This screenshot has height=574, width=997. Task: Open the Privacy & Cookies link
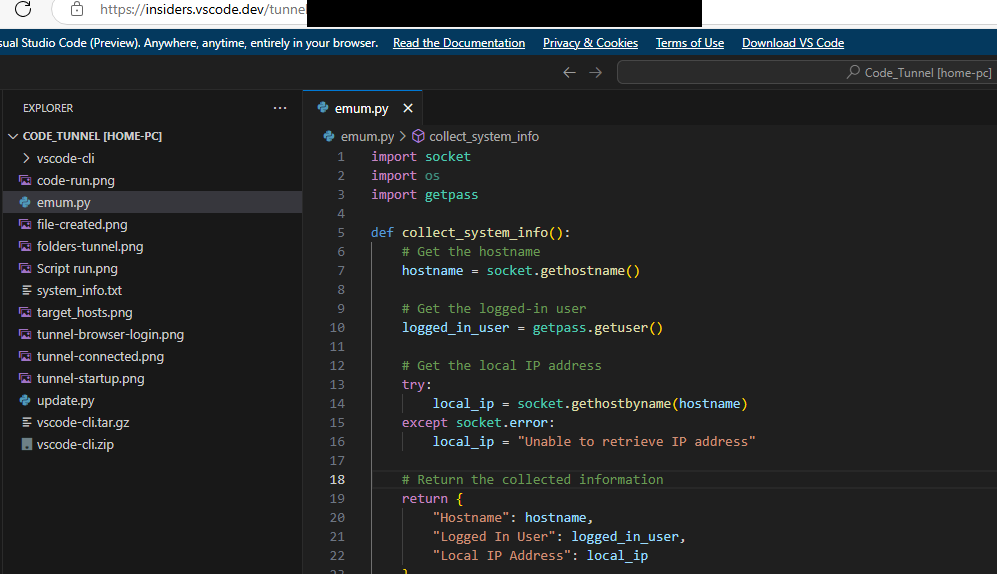coord(590,43)
